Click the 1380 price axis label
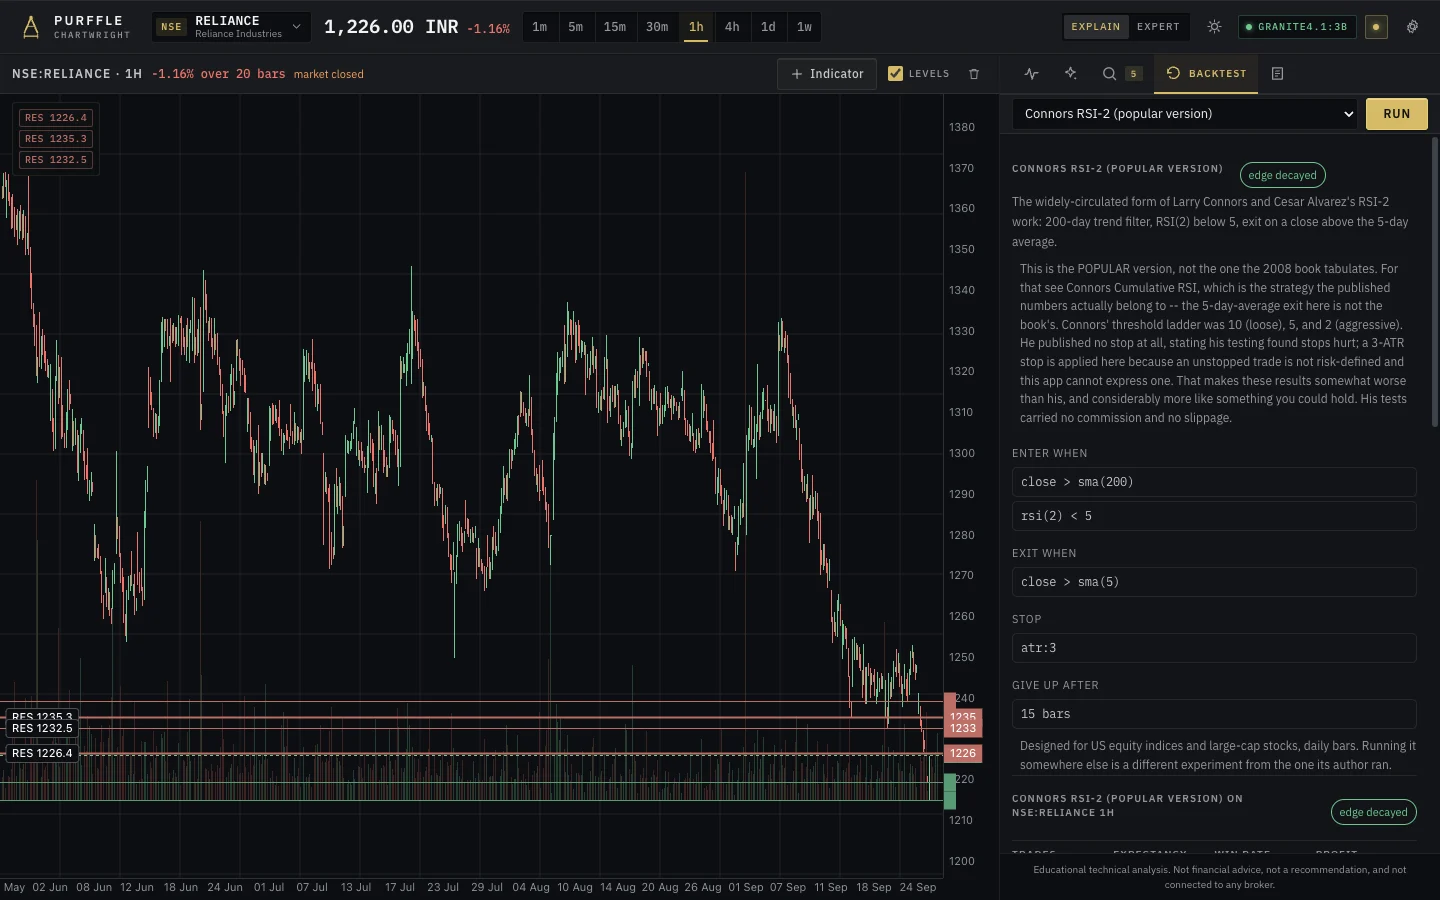This screenshot has width=1440, height=900. pos(962,127)
